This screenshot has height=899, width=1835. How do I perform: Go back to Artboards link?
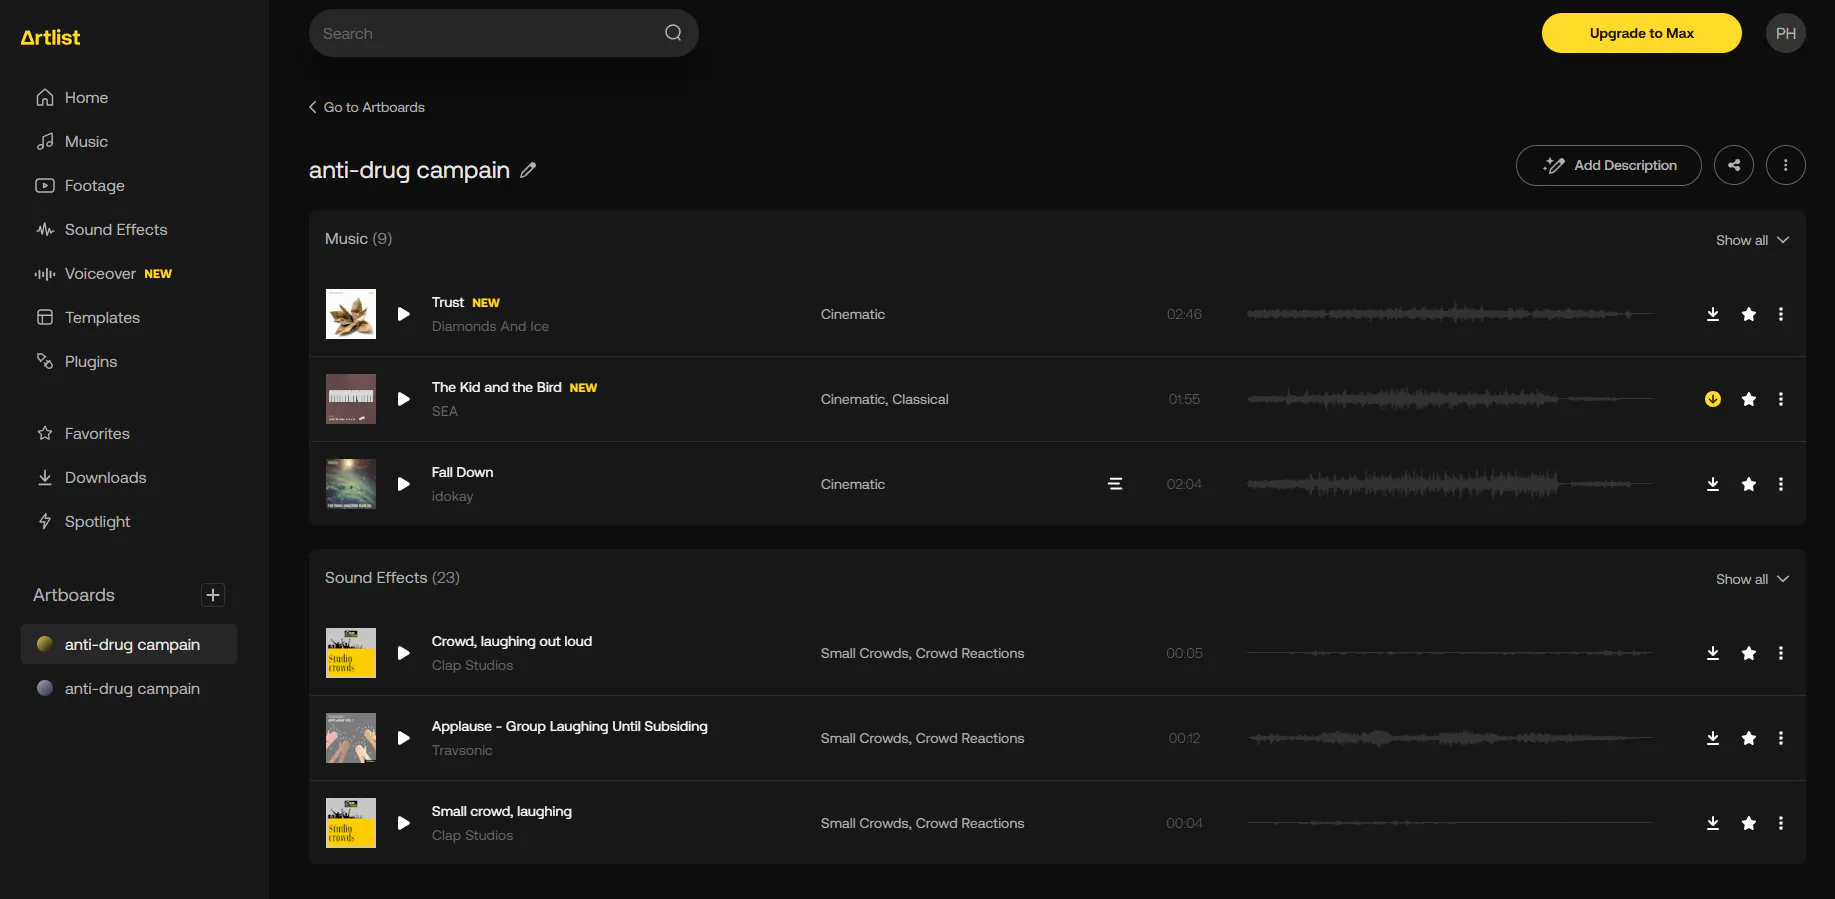coord(367,107)
